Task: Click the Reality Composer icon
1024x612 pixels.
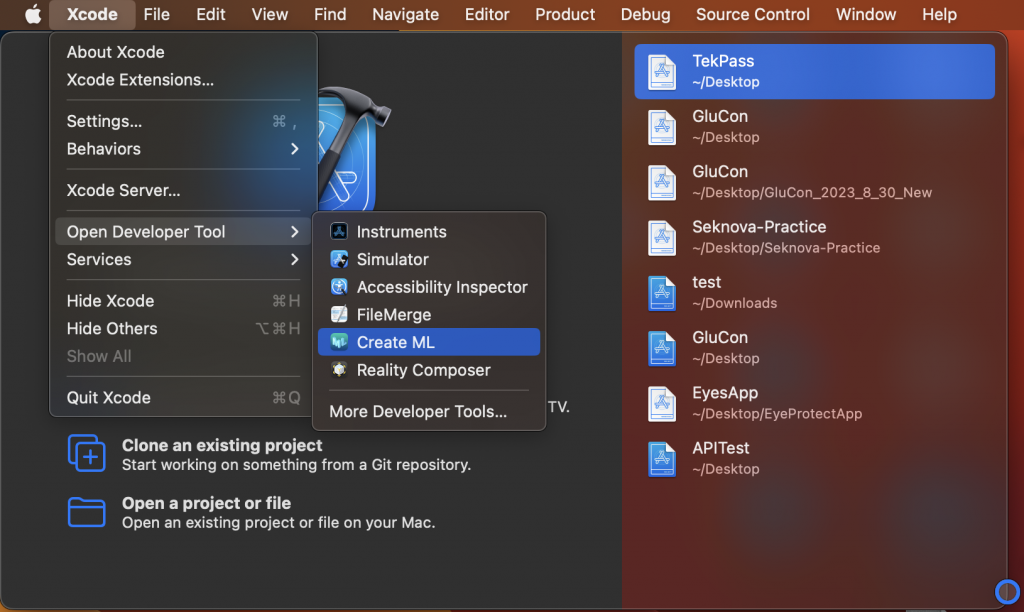Action: tap(339, 370)
